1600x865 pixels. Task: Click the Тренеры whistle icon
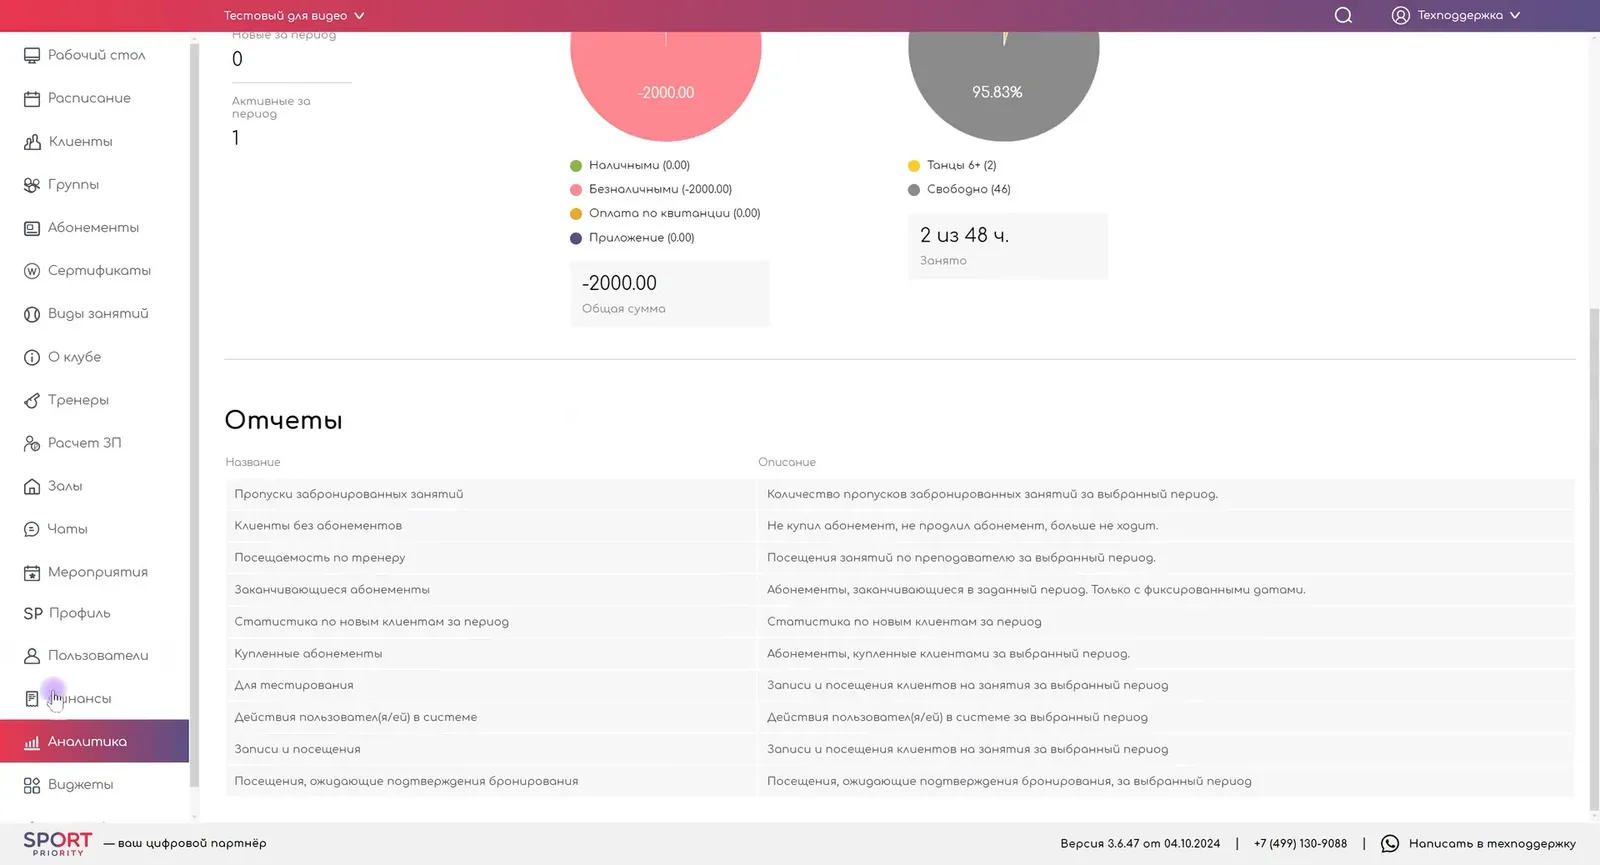pyautogui.click(x=32, y=400)
